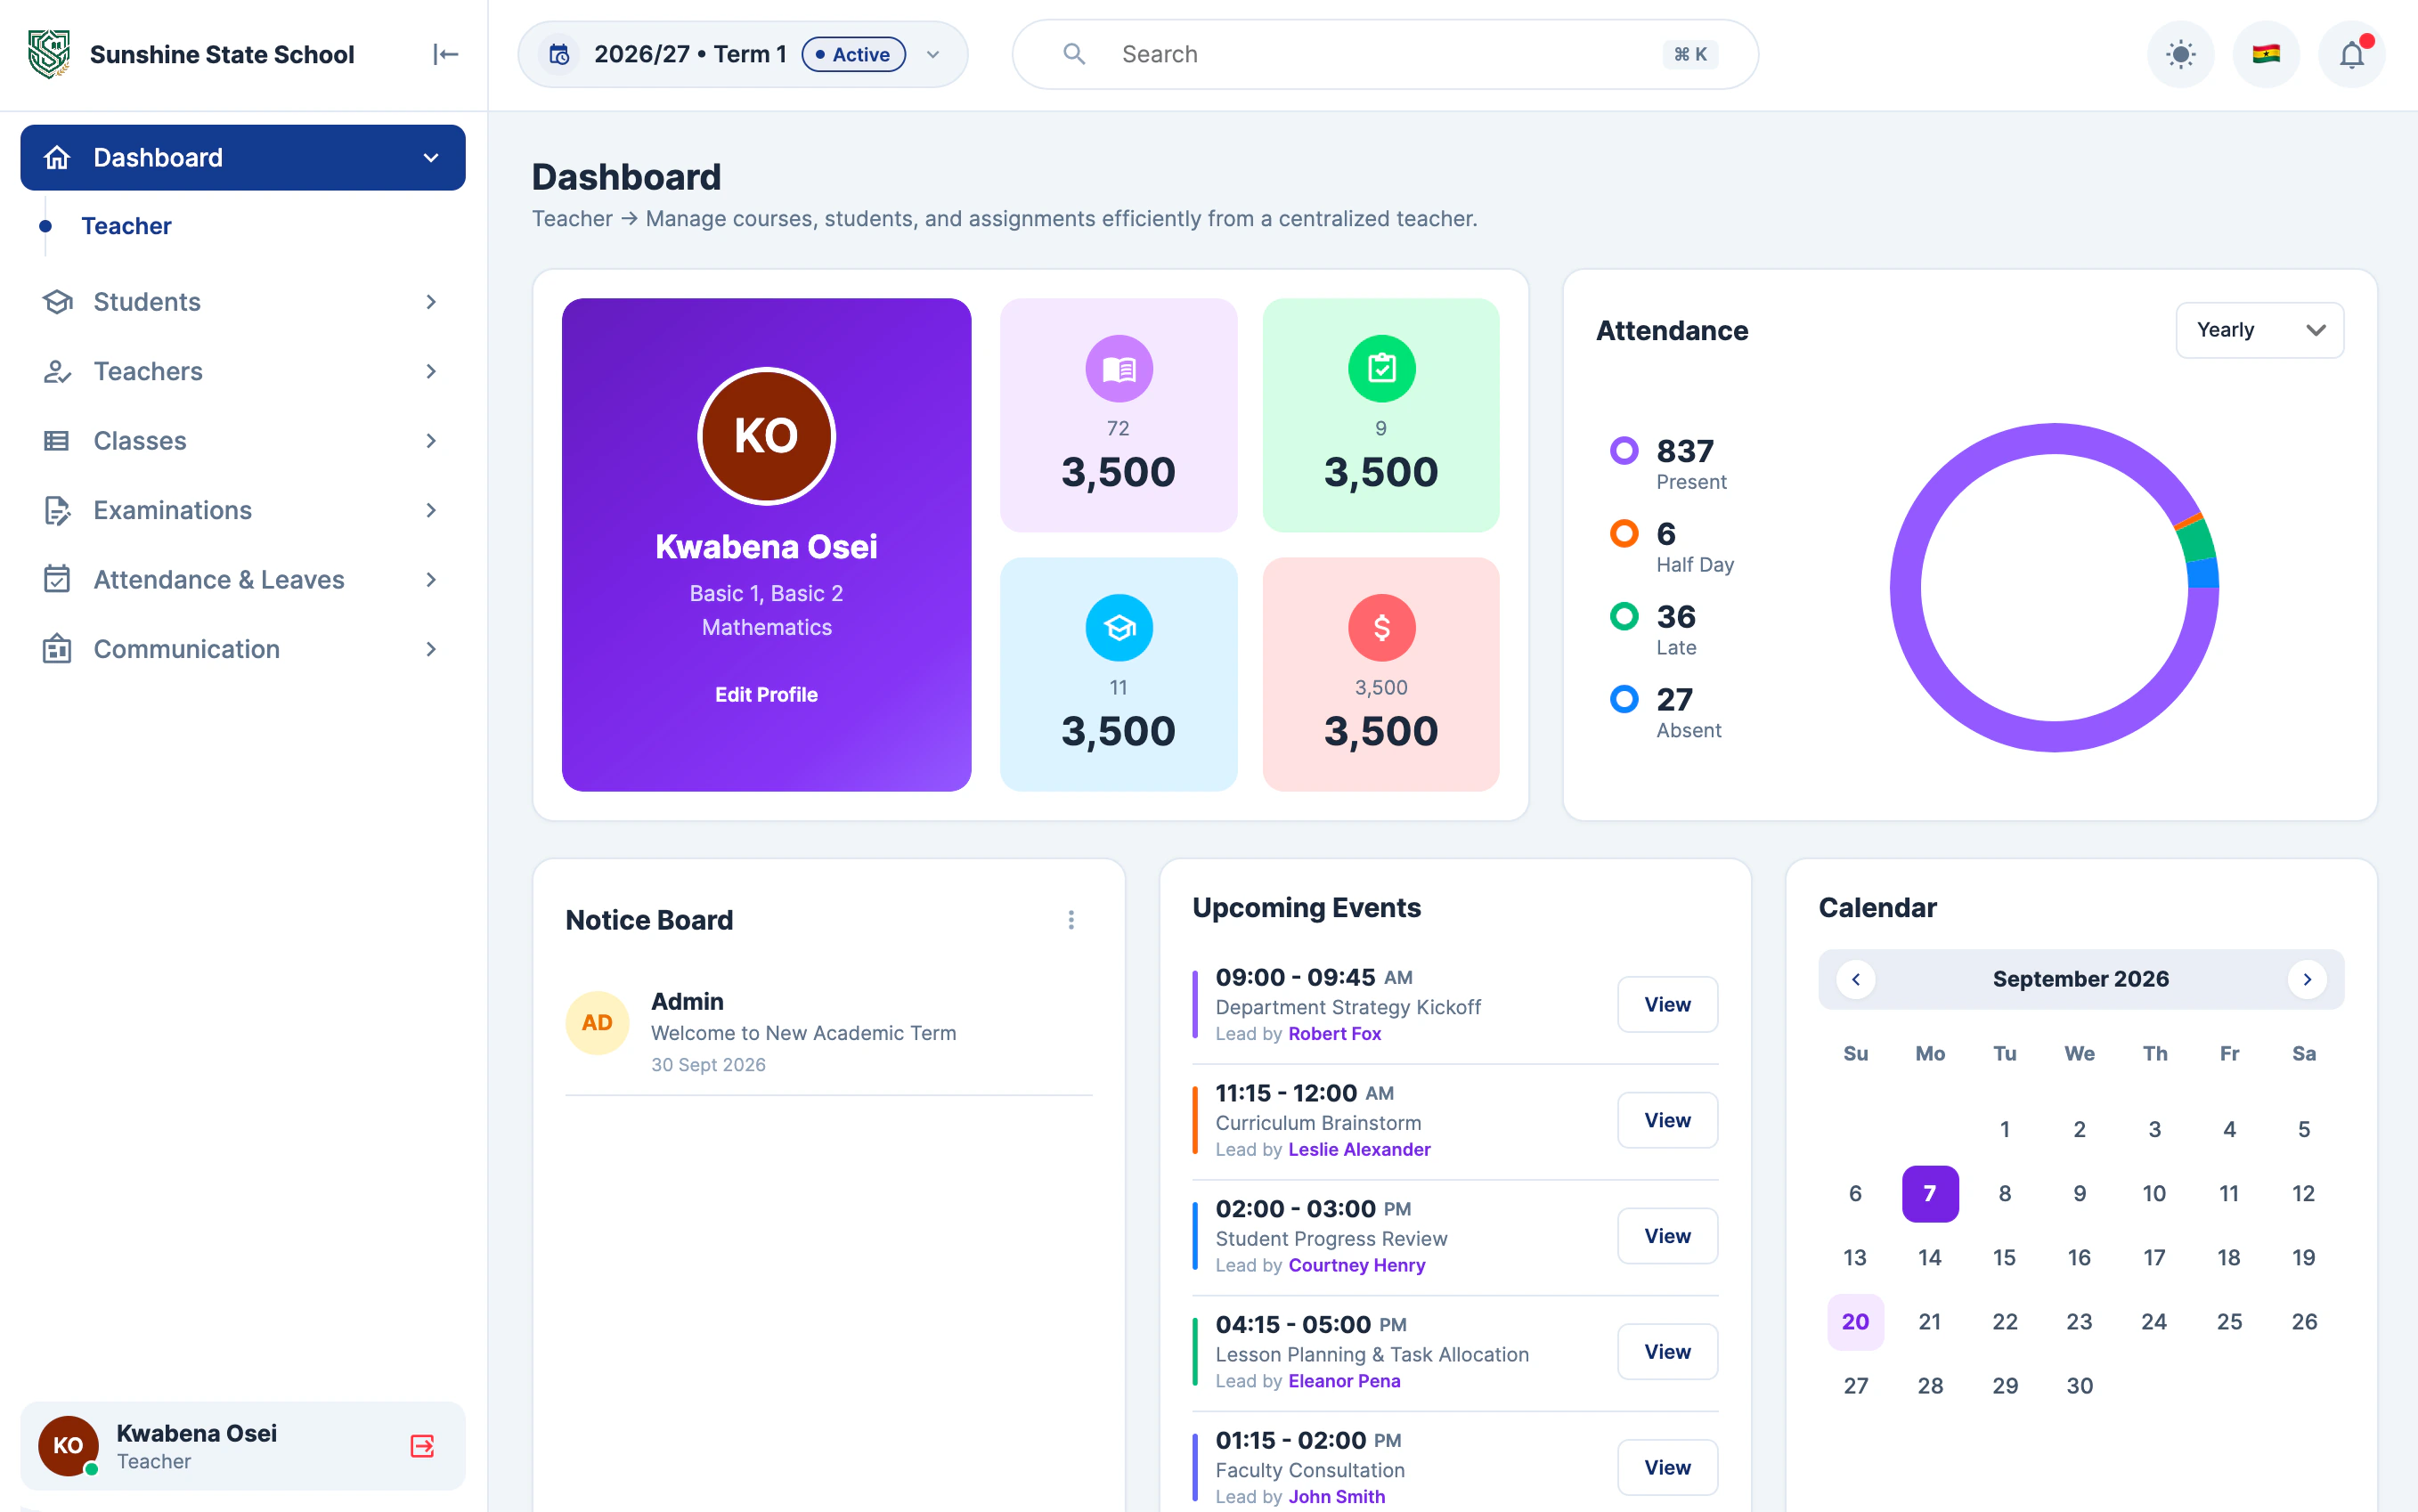The width and height of the screenshot is (2418, 1512).
Task: Toggle light theme sun icon
Action: click(x=2180, y=54)
